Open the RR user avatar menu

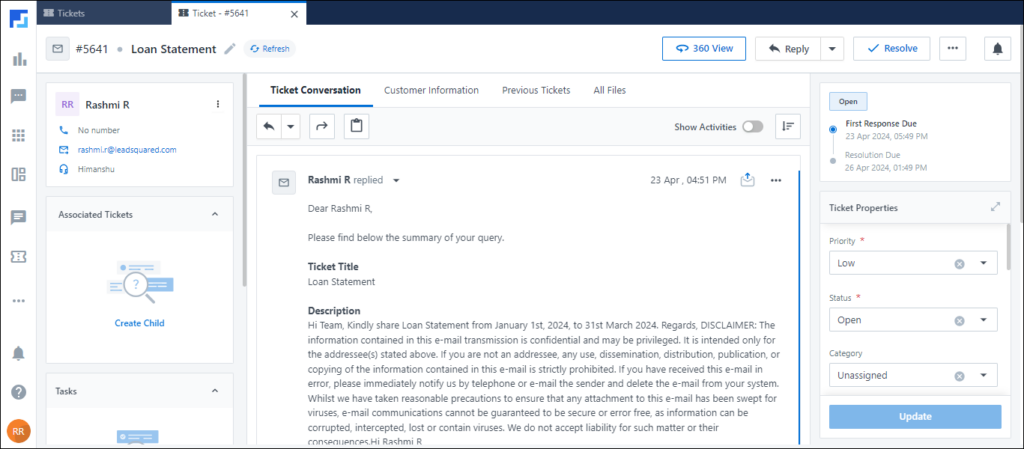[19, 431]
